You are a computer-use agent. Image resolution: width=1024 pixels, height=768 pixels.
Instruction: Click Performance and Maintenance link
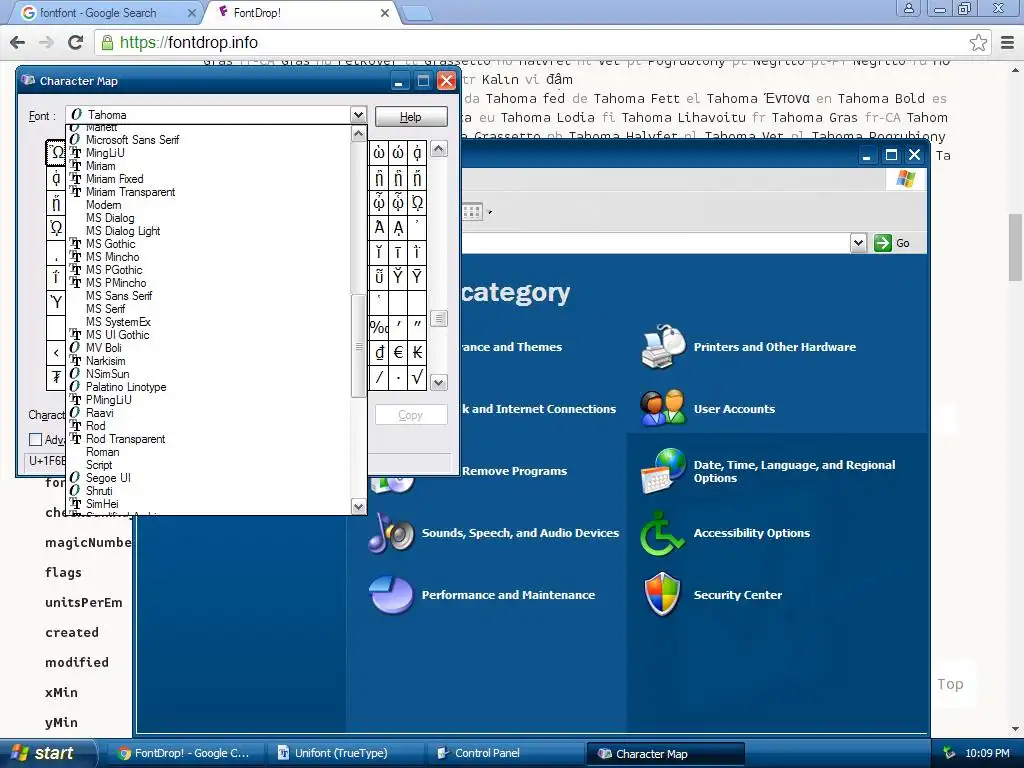click(508, 595)
